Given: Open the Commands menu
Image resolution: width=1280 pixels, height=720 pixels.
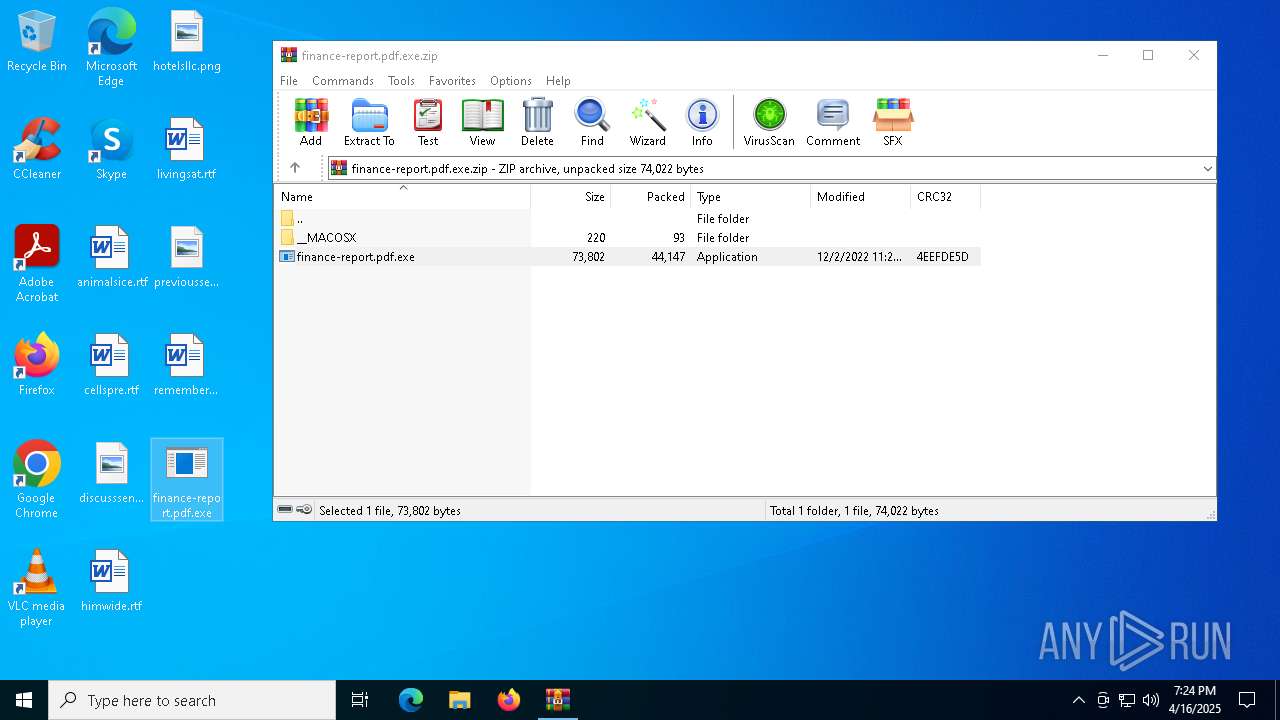Looking at the screenshot, I should (x=343, y=81).
